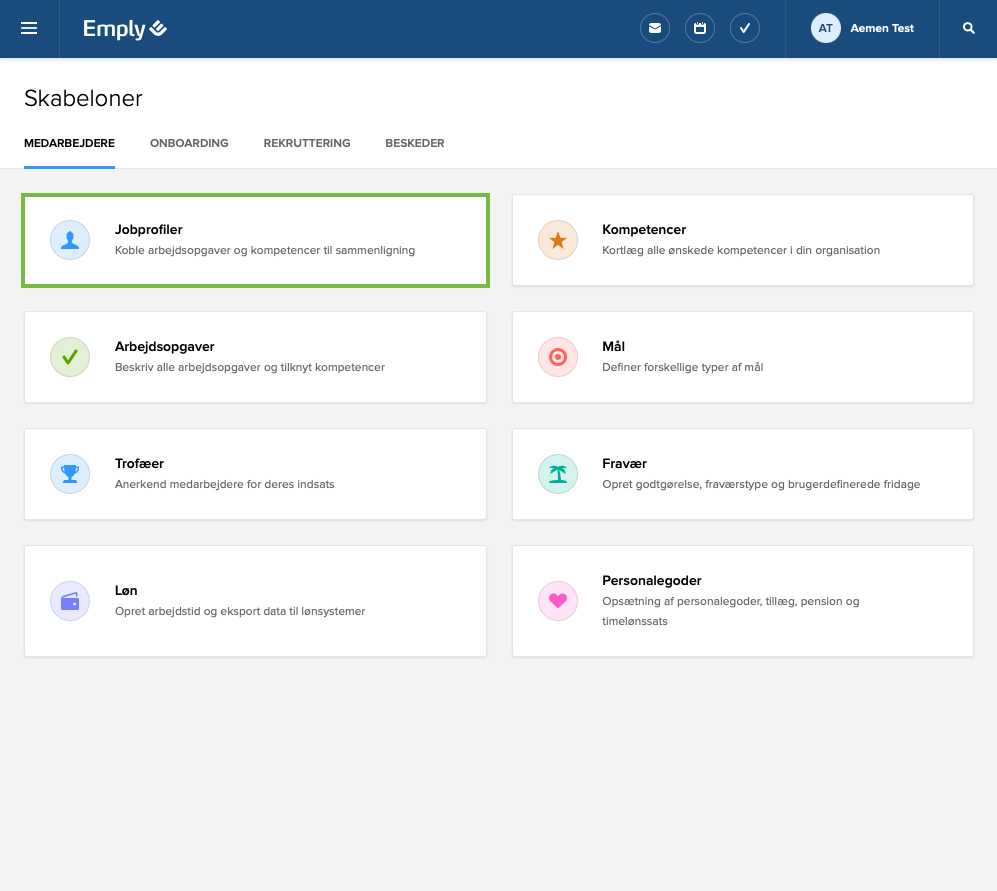The height and width of the screenshot is (891, 997).
Task: Open the Mål templates card
Action: 742,357
